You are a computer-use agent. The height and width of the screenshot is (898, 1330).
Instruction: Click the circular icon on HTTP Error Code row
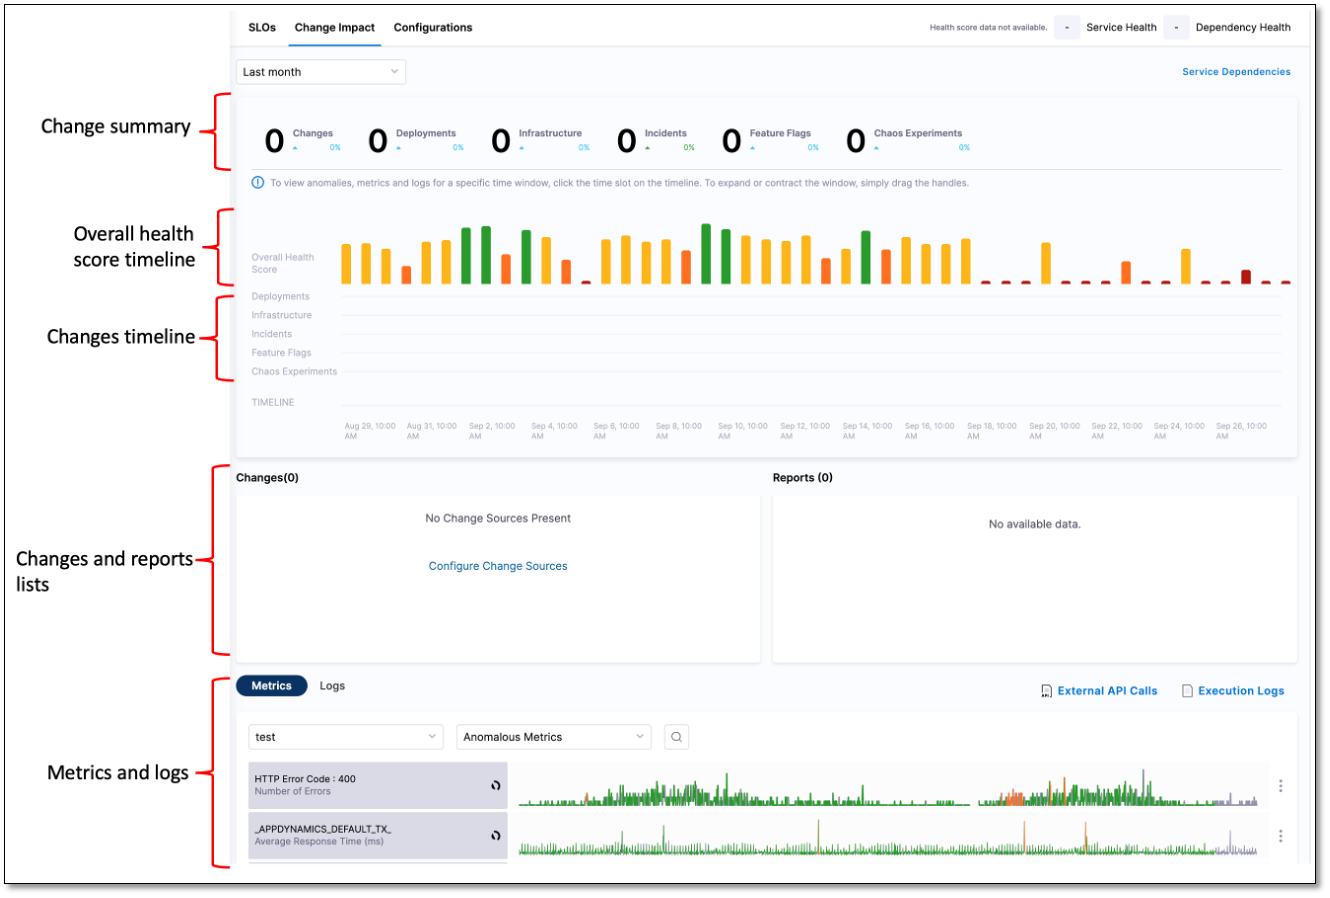(x=495, y=786)
